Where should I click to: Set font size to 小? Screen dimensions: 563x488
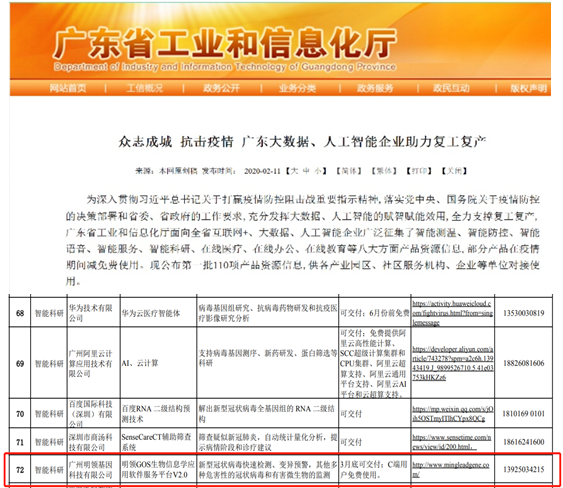click(x=318, y=171)
